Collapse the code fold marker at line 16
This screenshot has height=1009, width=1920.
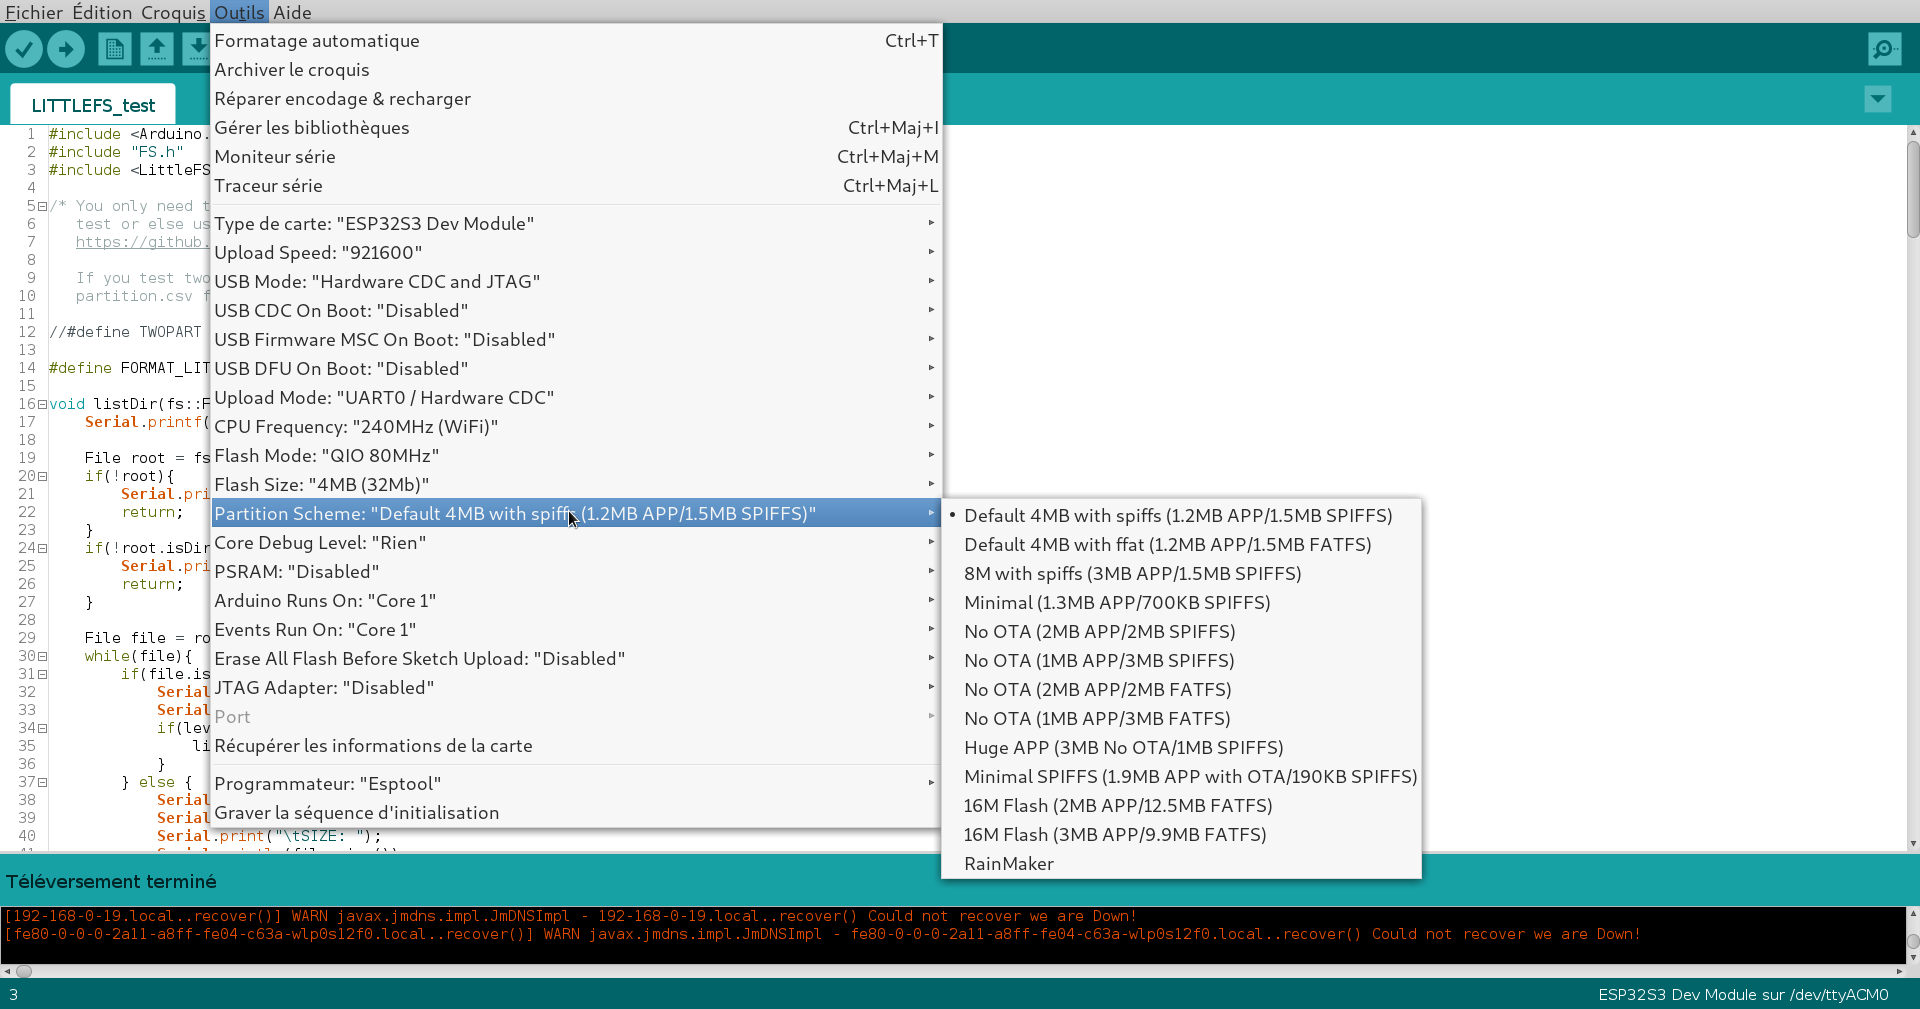coord(42,405)
